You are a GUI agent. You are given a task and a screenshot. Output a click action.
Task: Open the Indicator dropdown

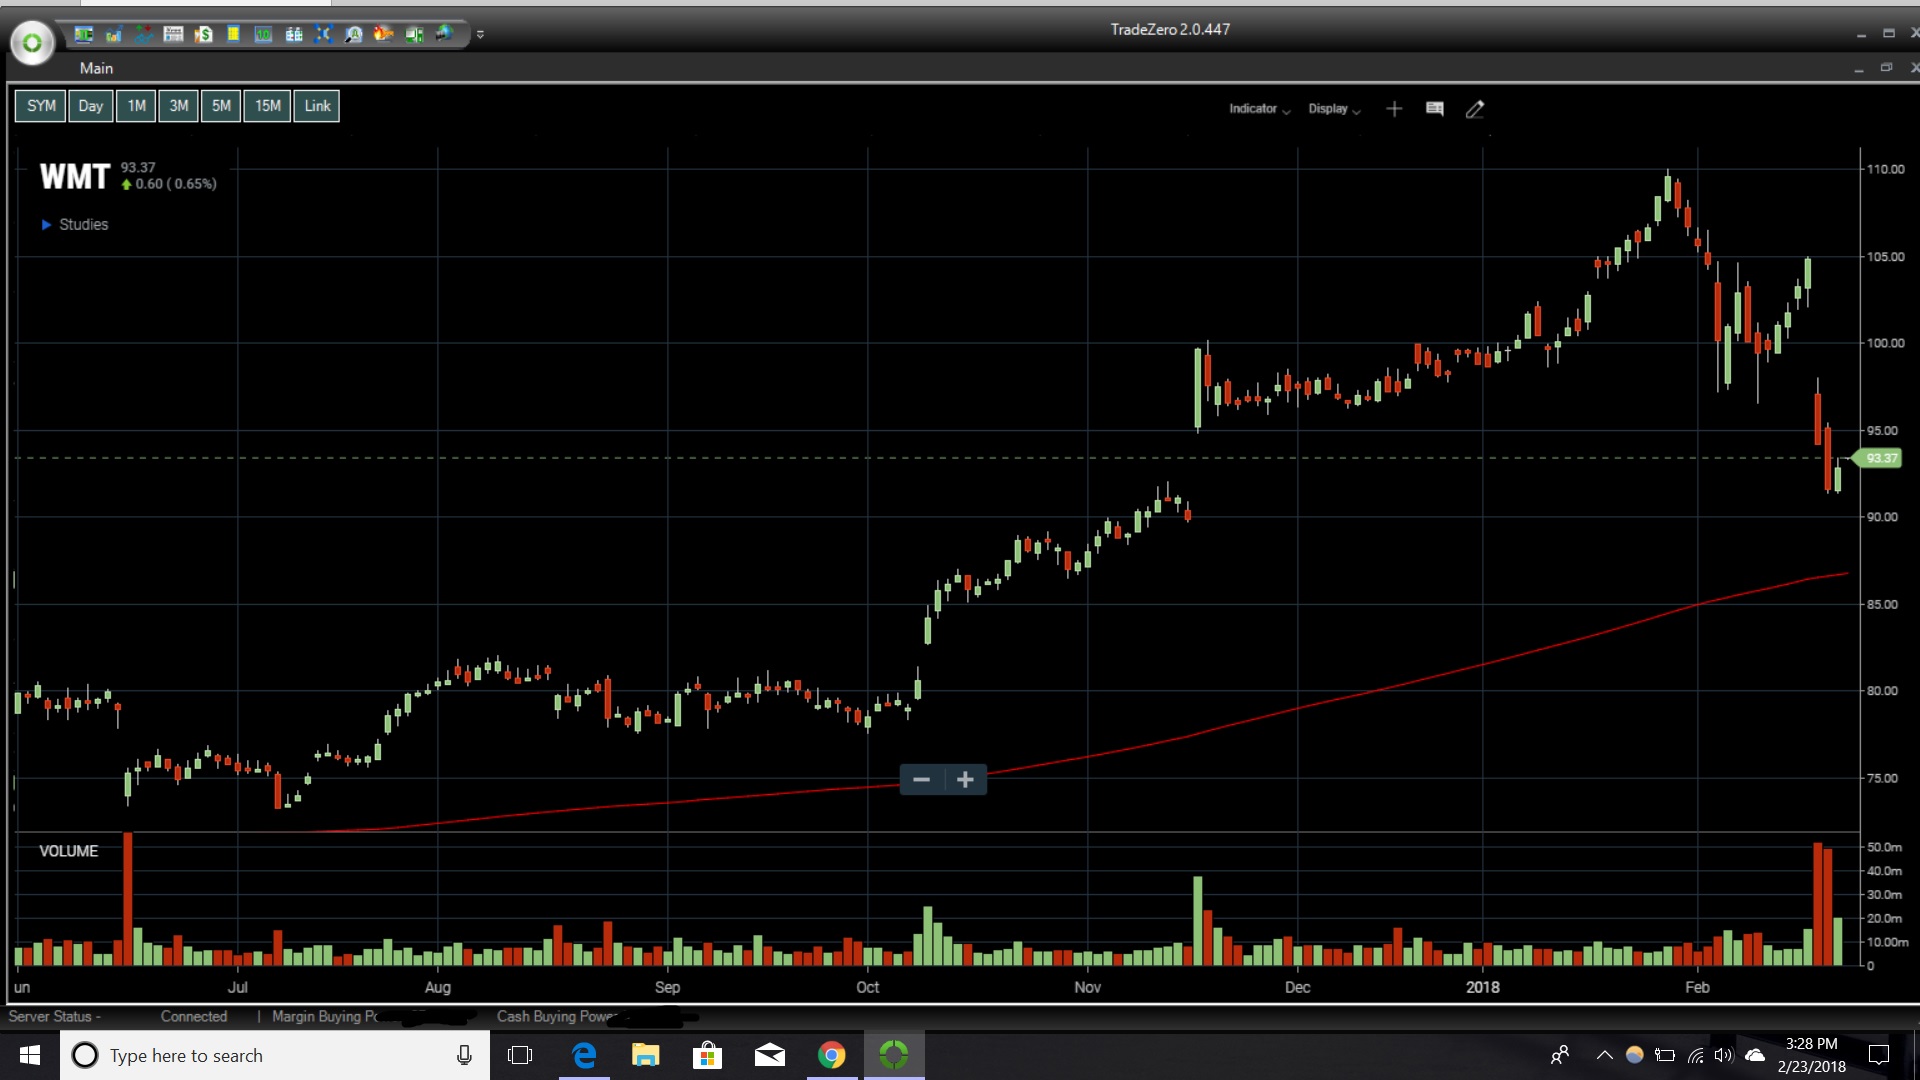point(1259,109)
